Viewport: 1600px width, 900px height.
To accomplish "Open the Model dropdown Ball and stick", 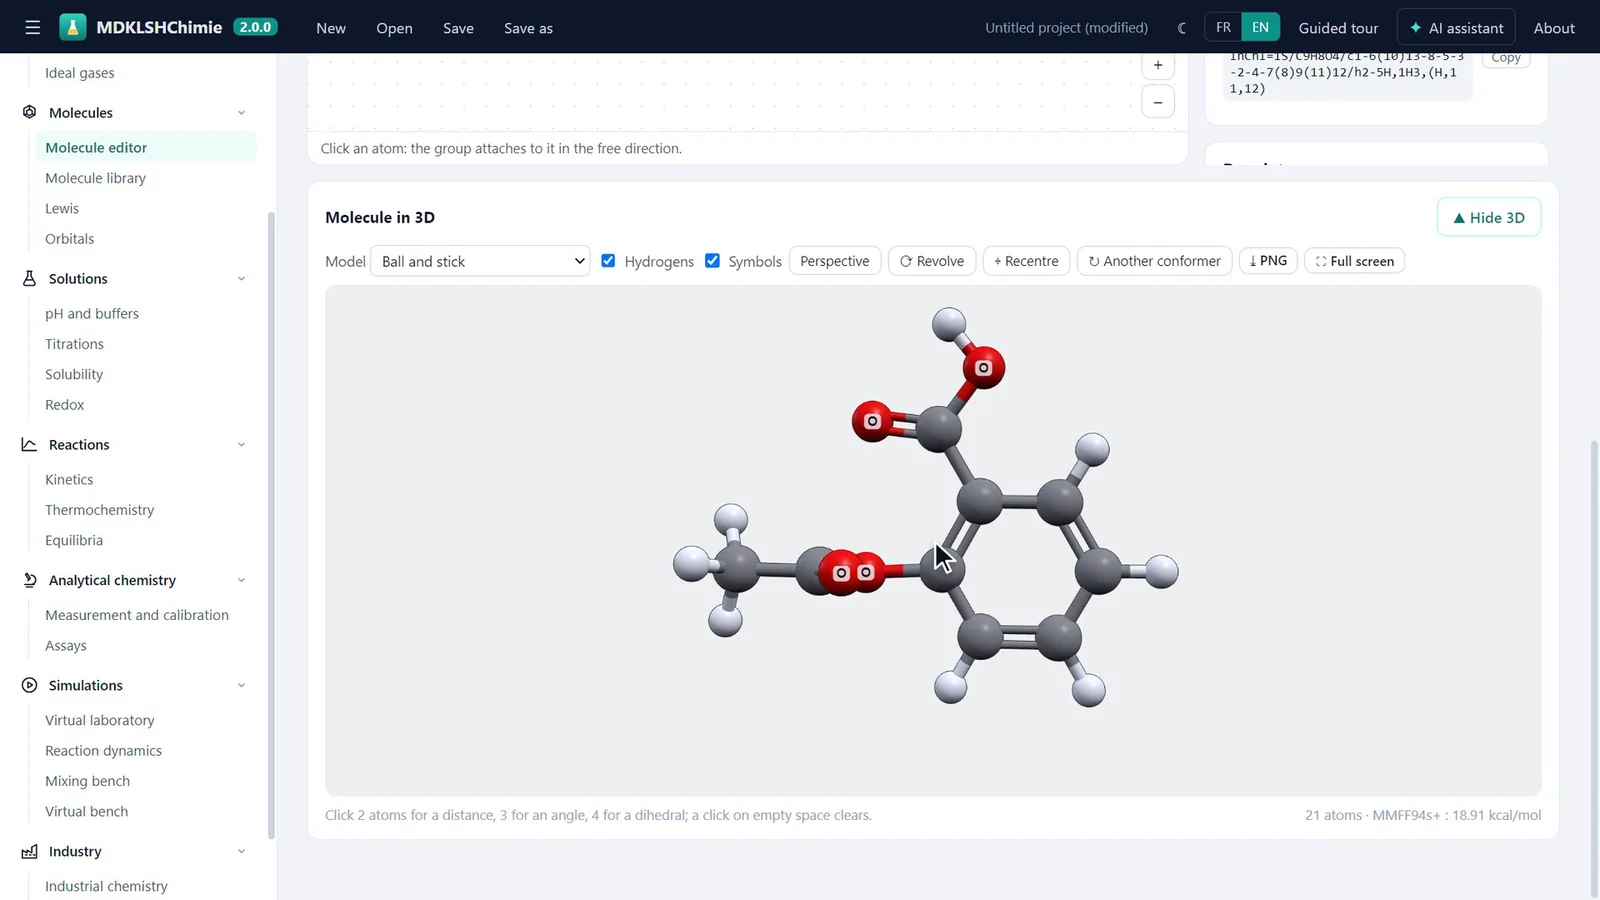I will [x=480, y=261].
